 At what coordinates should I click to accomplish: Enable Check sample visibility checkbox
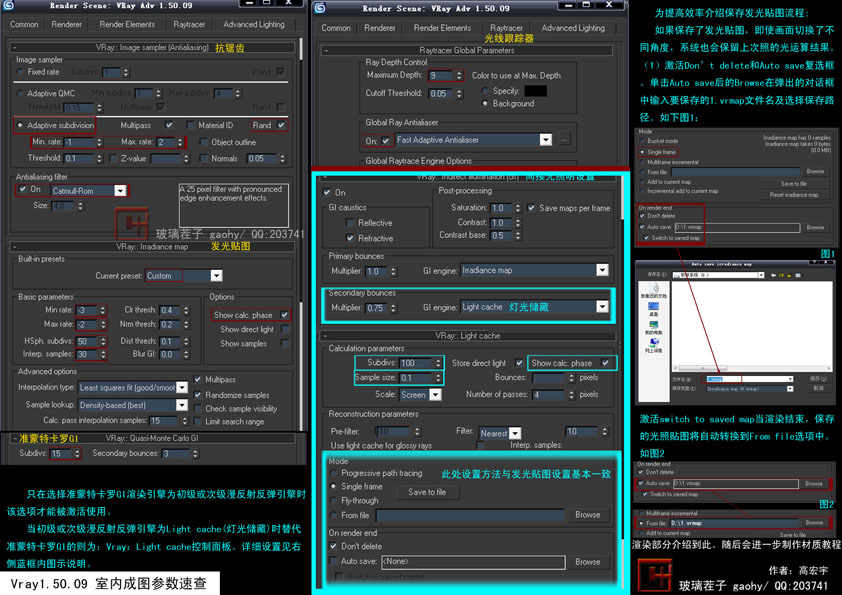[198, 409]
